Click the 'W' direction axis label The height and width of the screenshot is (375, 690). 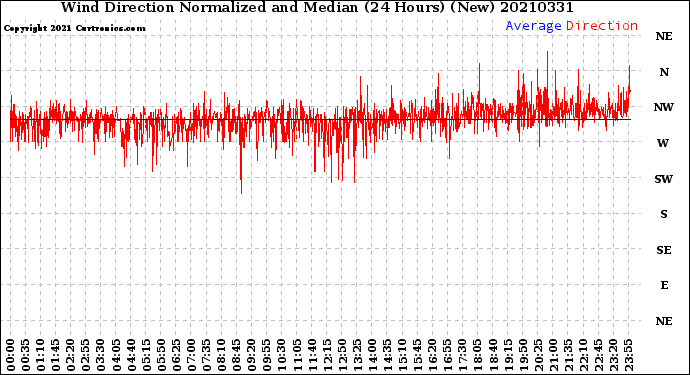coord(663,143)
